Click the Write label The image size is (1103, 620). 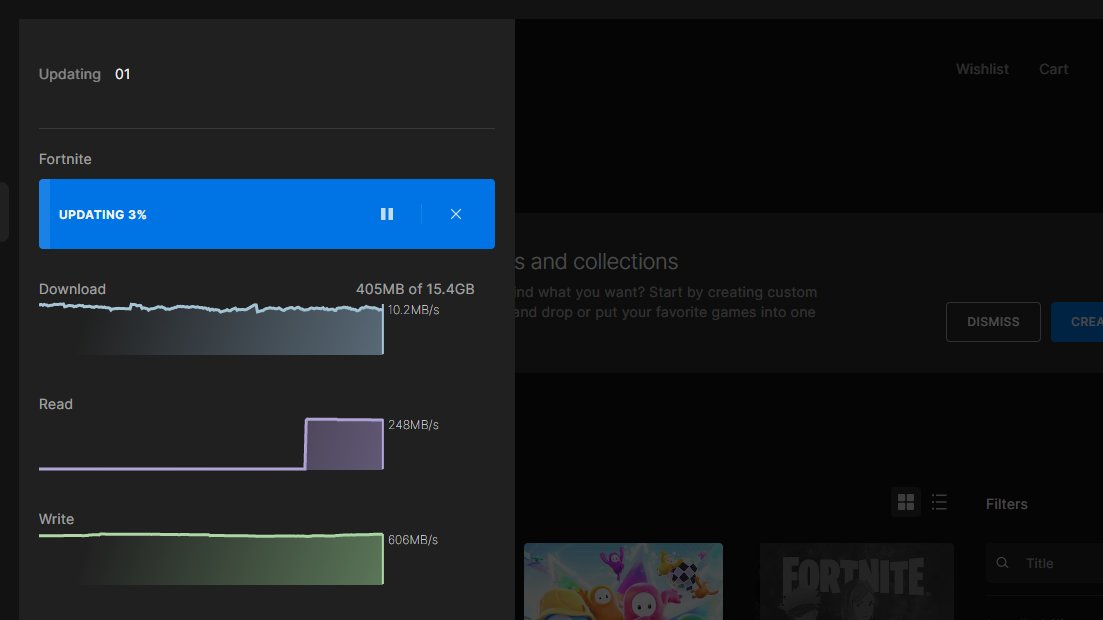pos(56,519)
